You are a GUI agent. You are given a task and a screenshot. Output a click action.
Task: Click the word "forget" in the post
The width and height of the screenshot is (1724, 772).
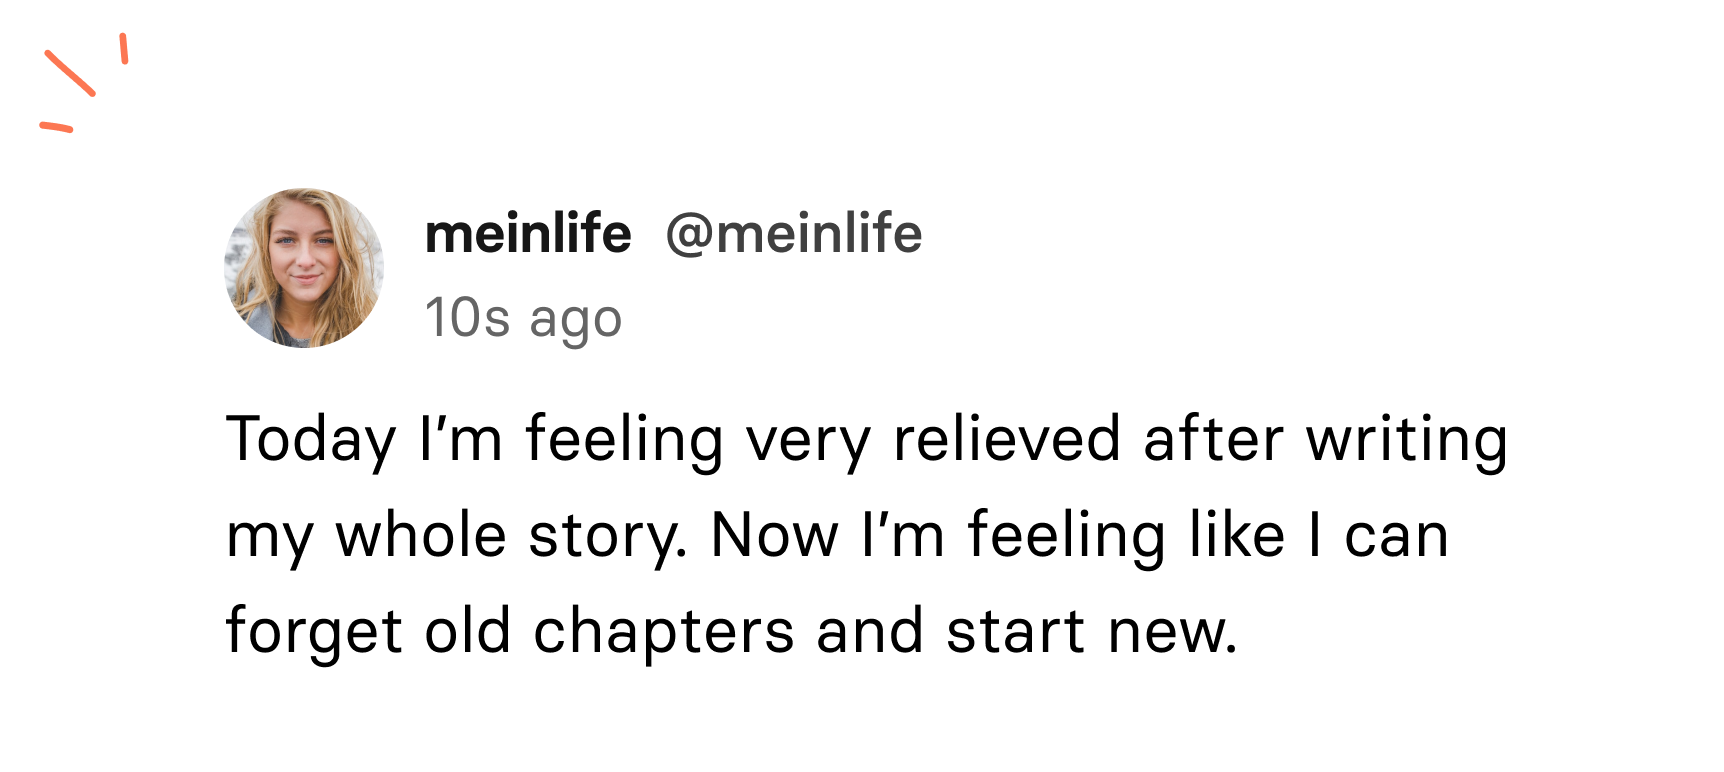pos(313,631)
